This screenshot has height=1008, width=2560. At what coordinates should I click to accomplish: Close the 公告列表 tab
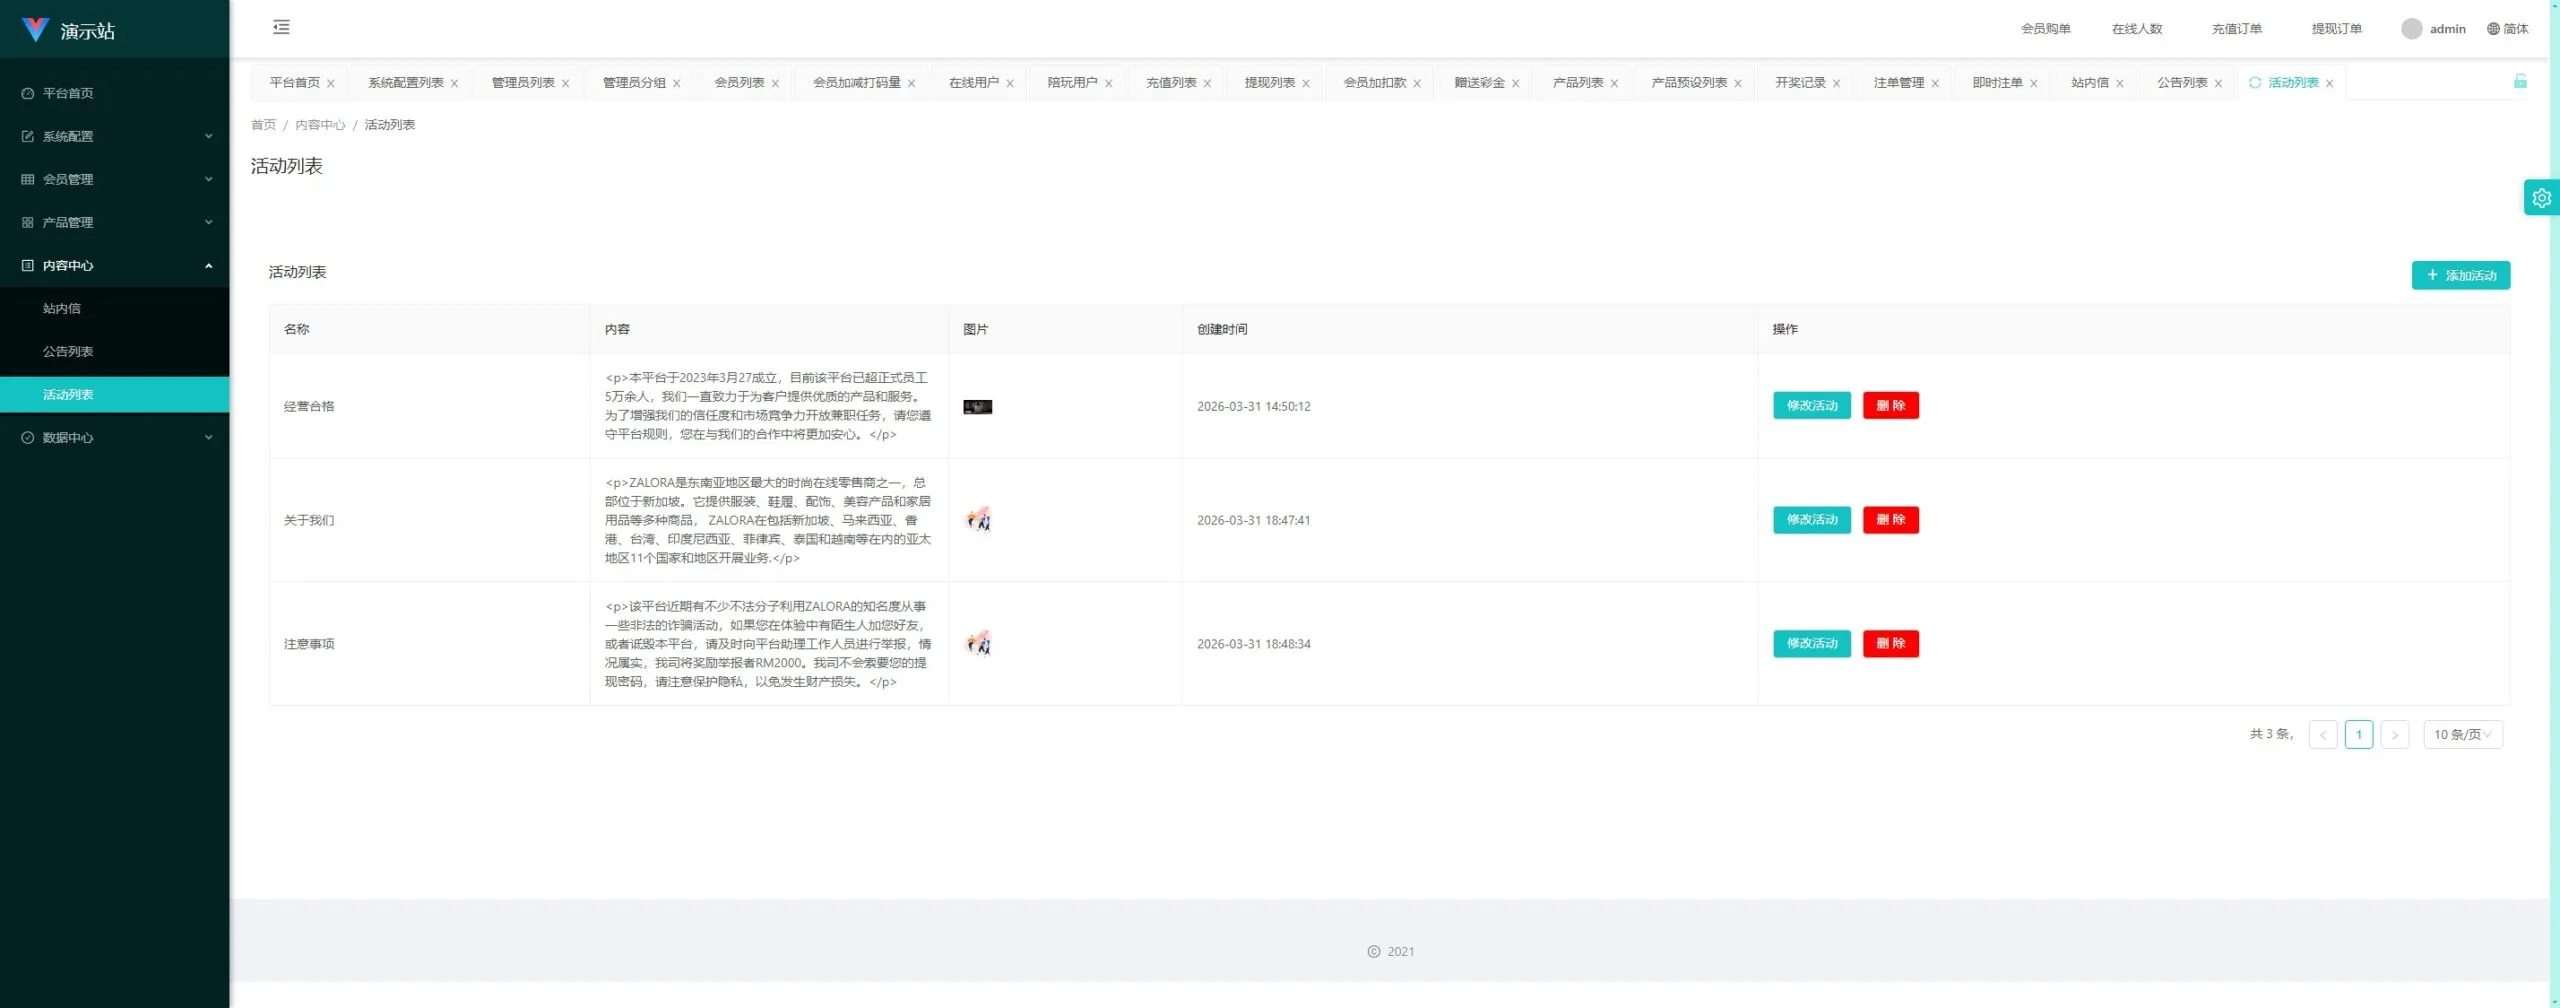[x=2218, y=84]
